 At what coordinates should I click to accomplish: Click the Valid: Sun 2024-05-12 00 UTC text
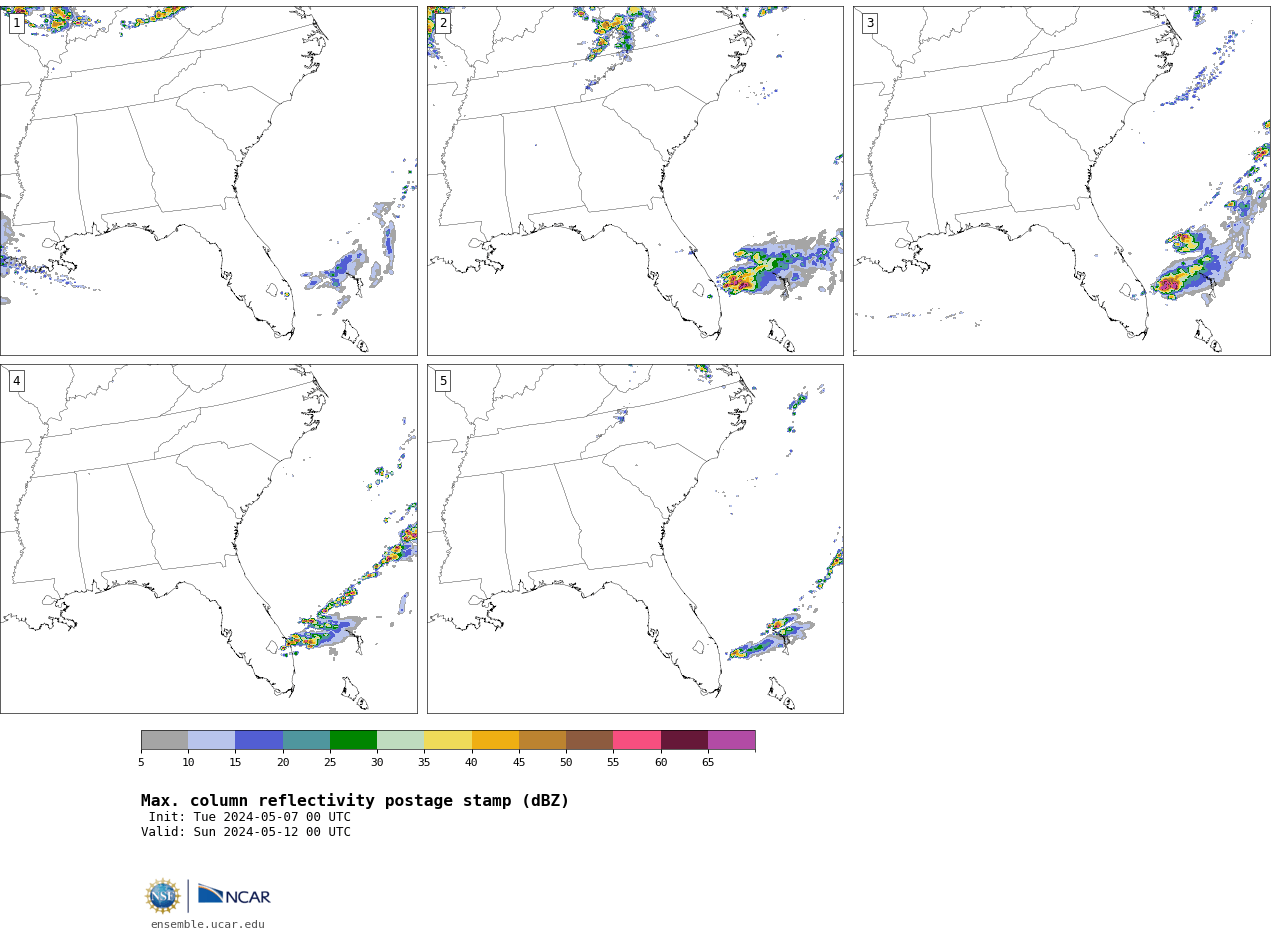[x=246, y=832]
